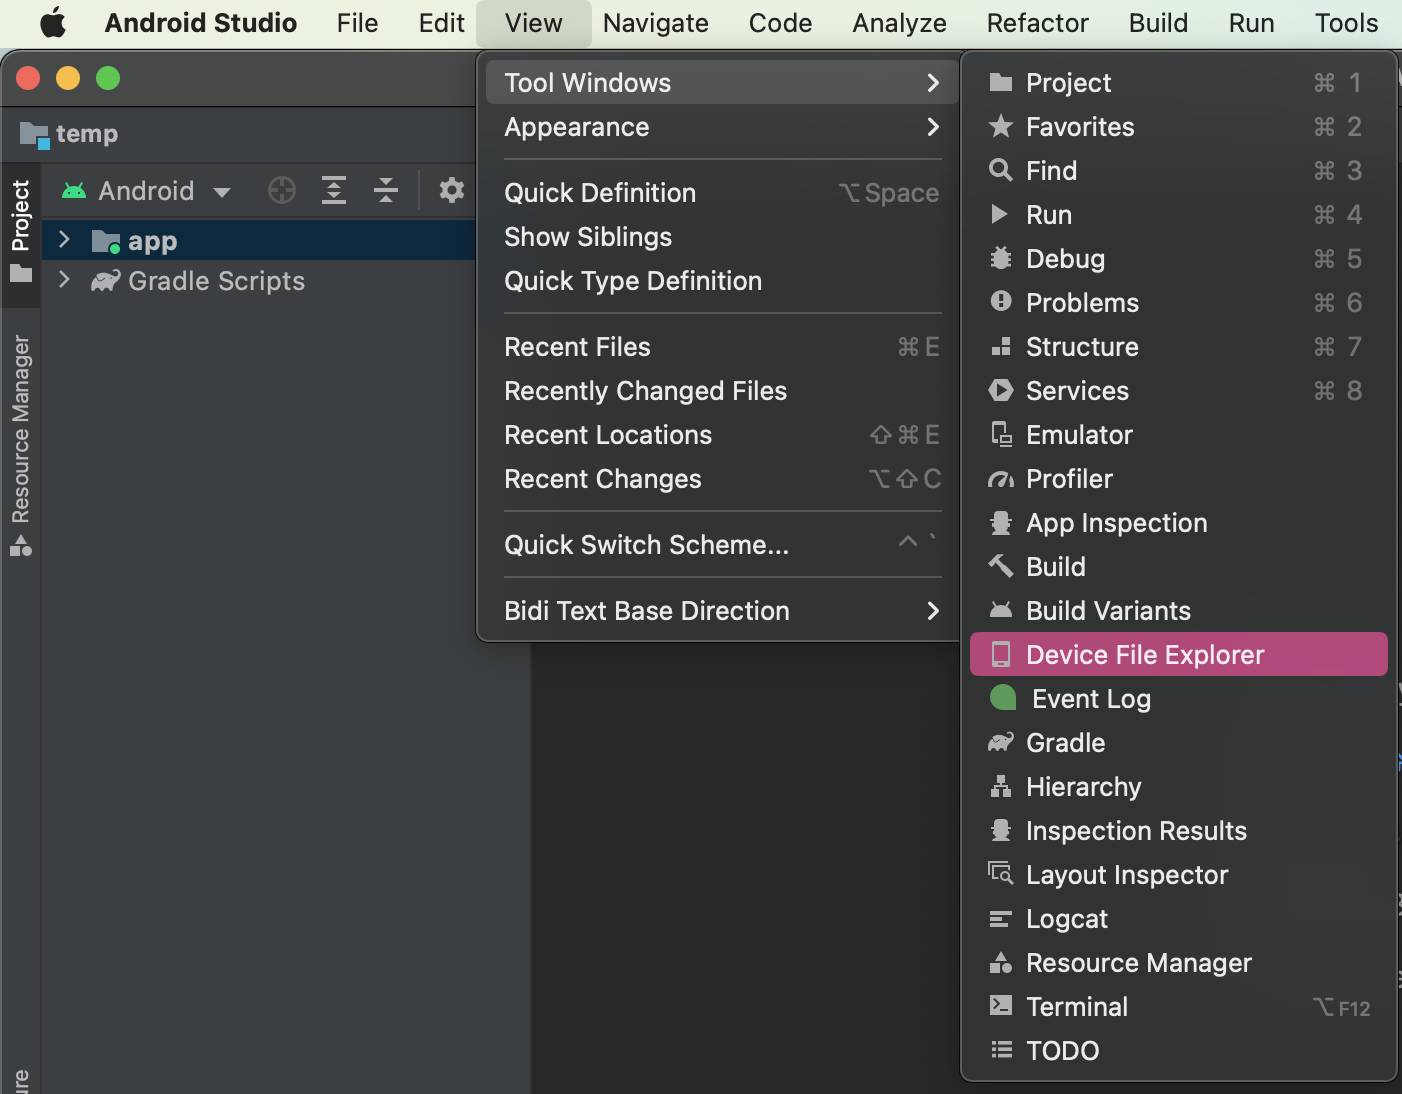Viewport: 1402px width, 1094px height.
Task: Open the Code menu
Action: pyautogui.click(x=780, y=23)
